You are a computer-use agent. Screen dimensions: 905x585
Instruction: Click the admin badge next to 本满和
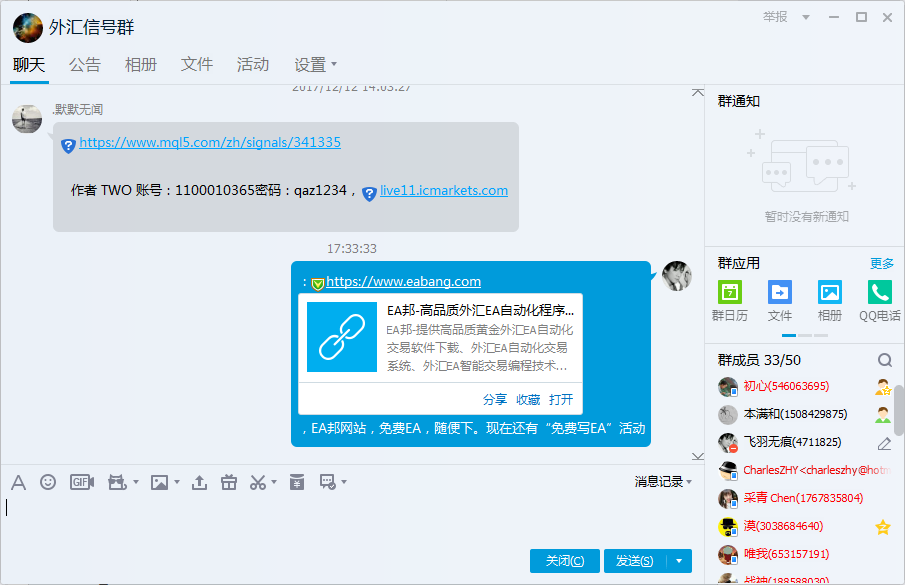click(x=882, y=414)
